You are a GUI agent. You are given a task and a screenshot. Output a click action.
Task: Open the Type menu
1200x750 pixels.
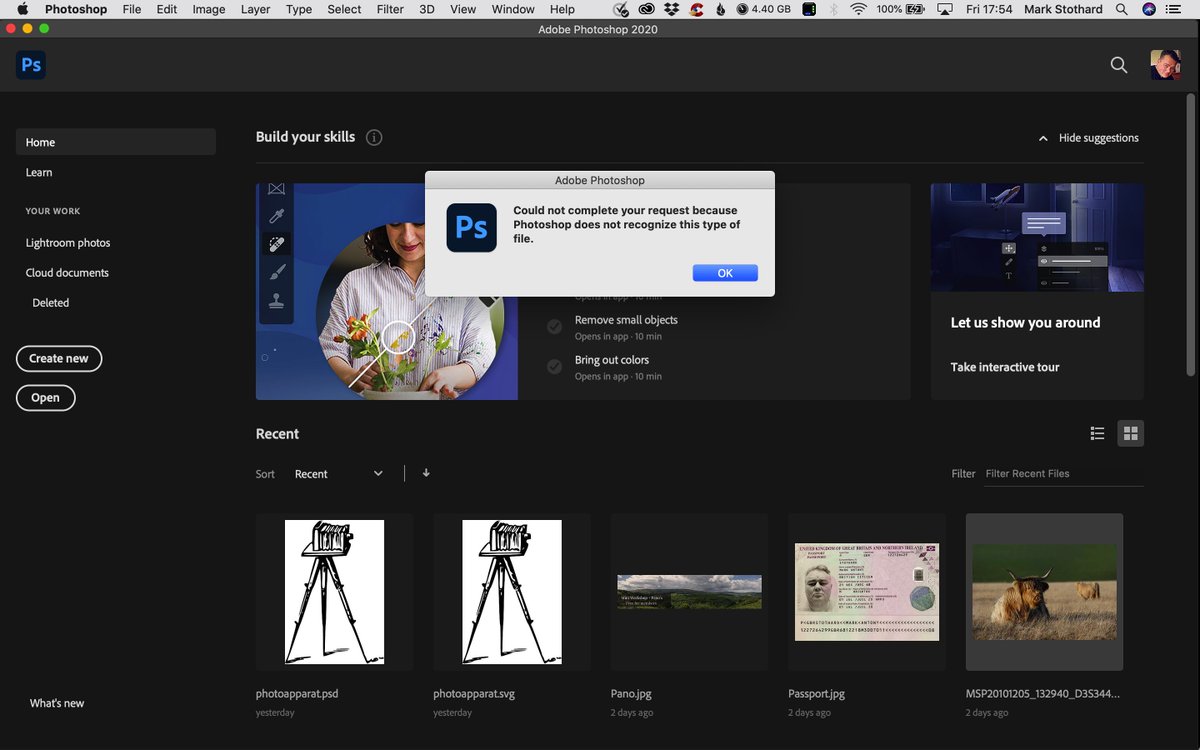(x=299, y=9)
